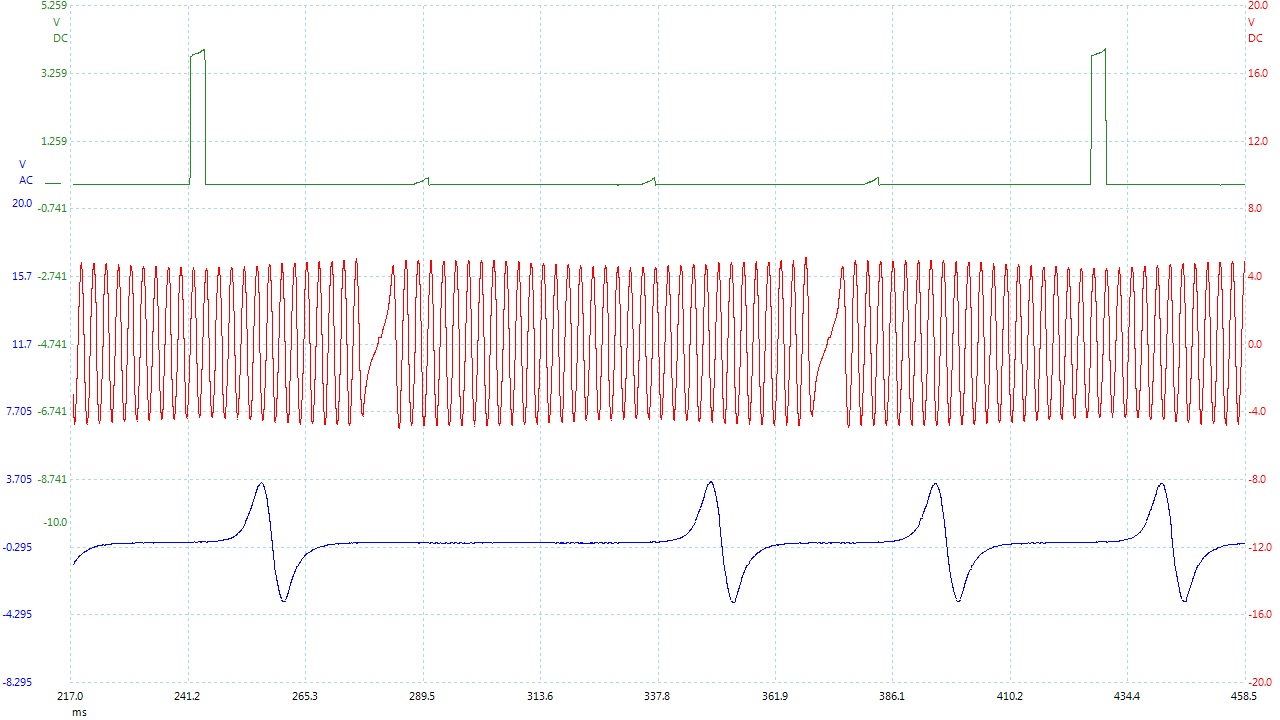
Task: Click the red axis value 4.0
Action: tap(1255, 276)
